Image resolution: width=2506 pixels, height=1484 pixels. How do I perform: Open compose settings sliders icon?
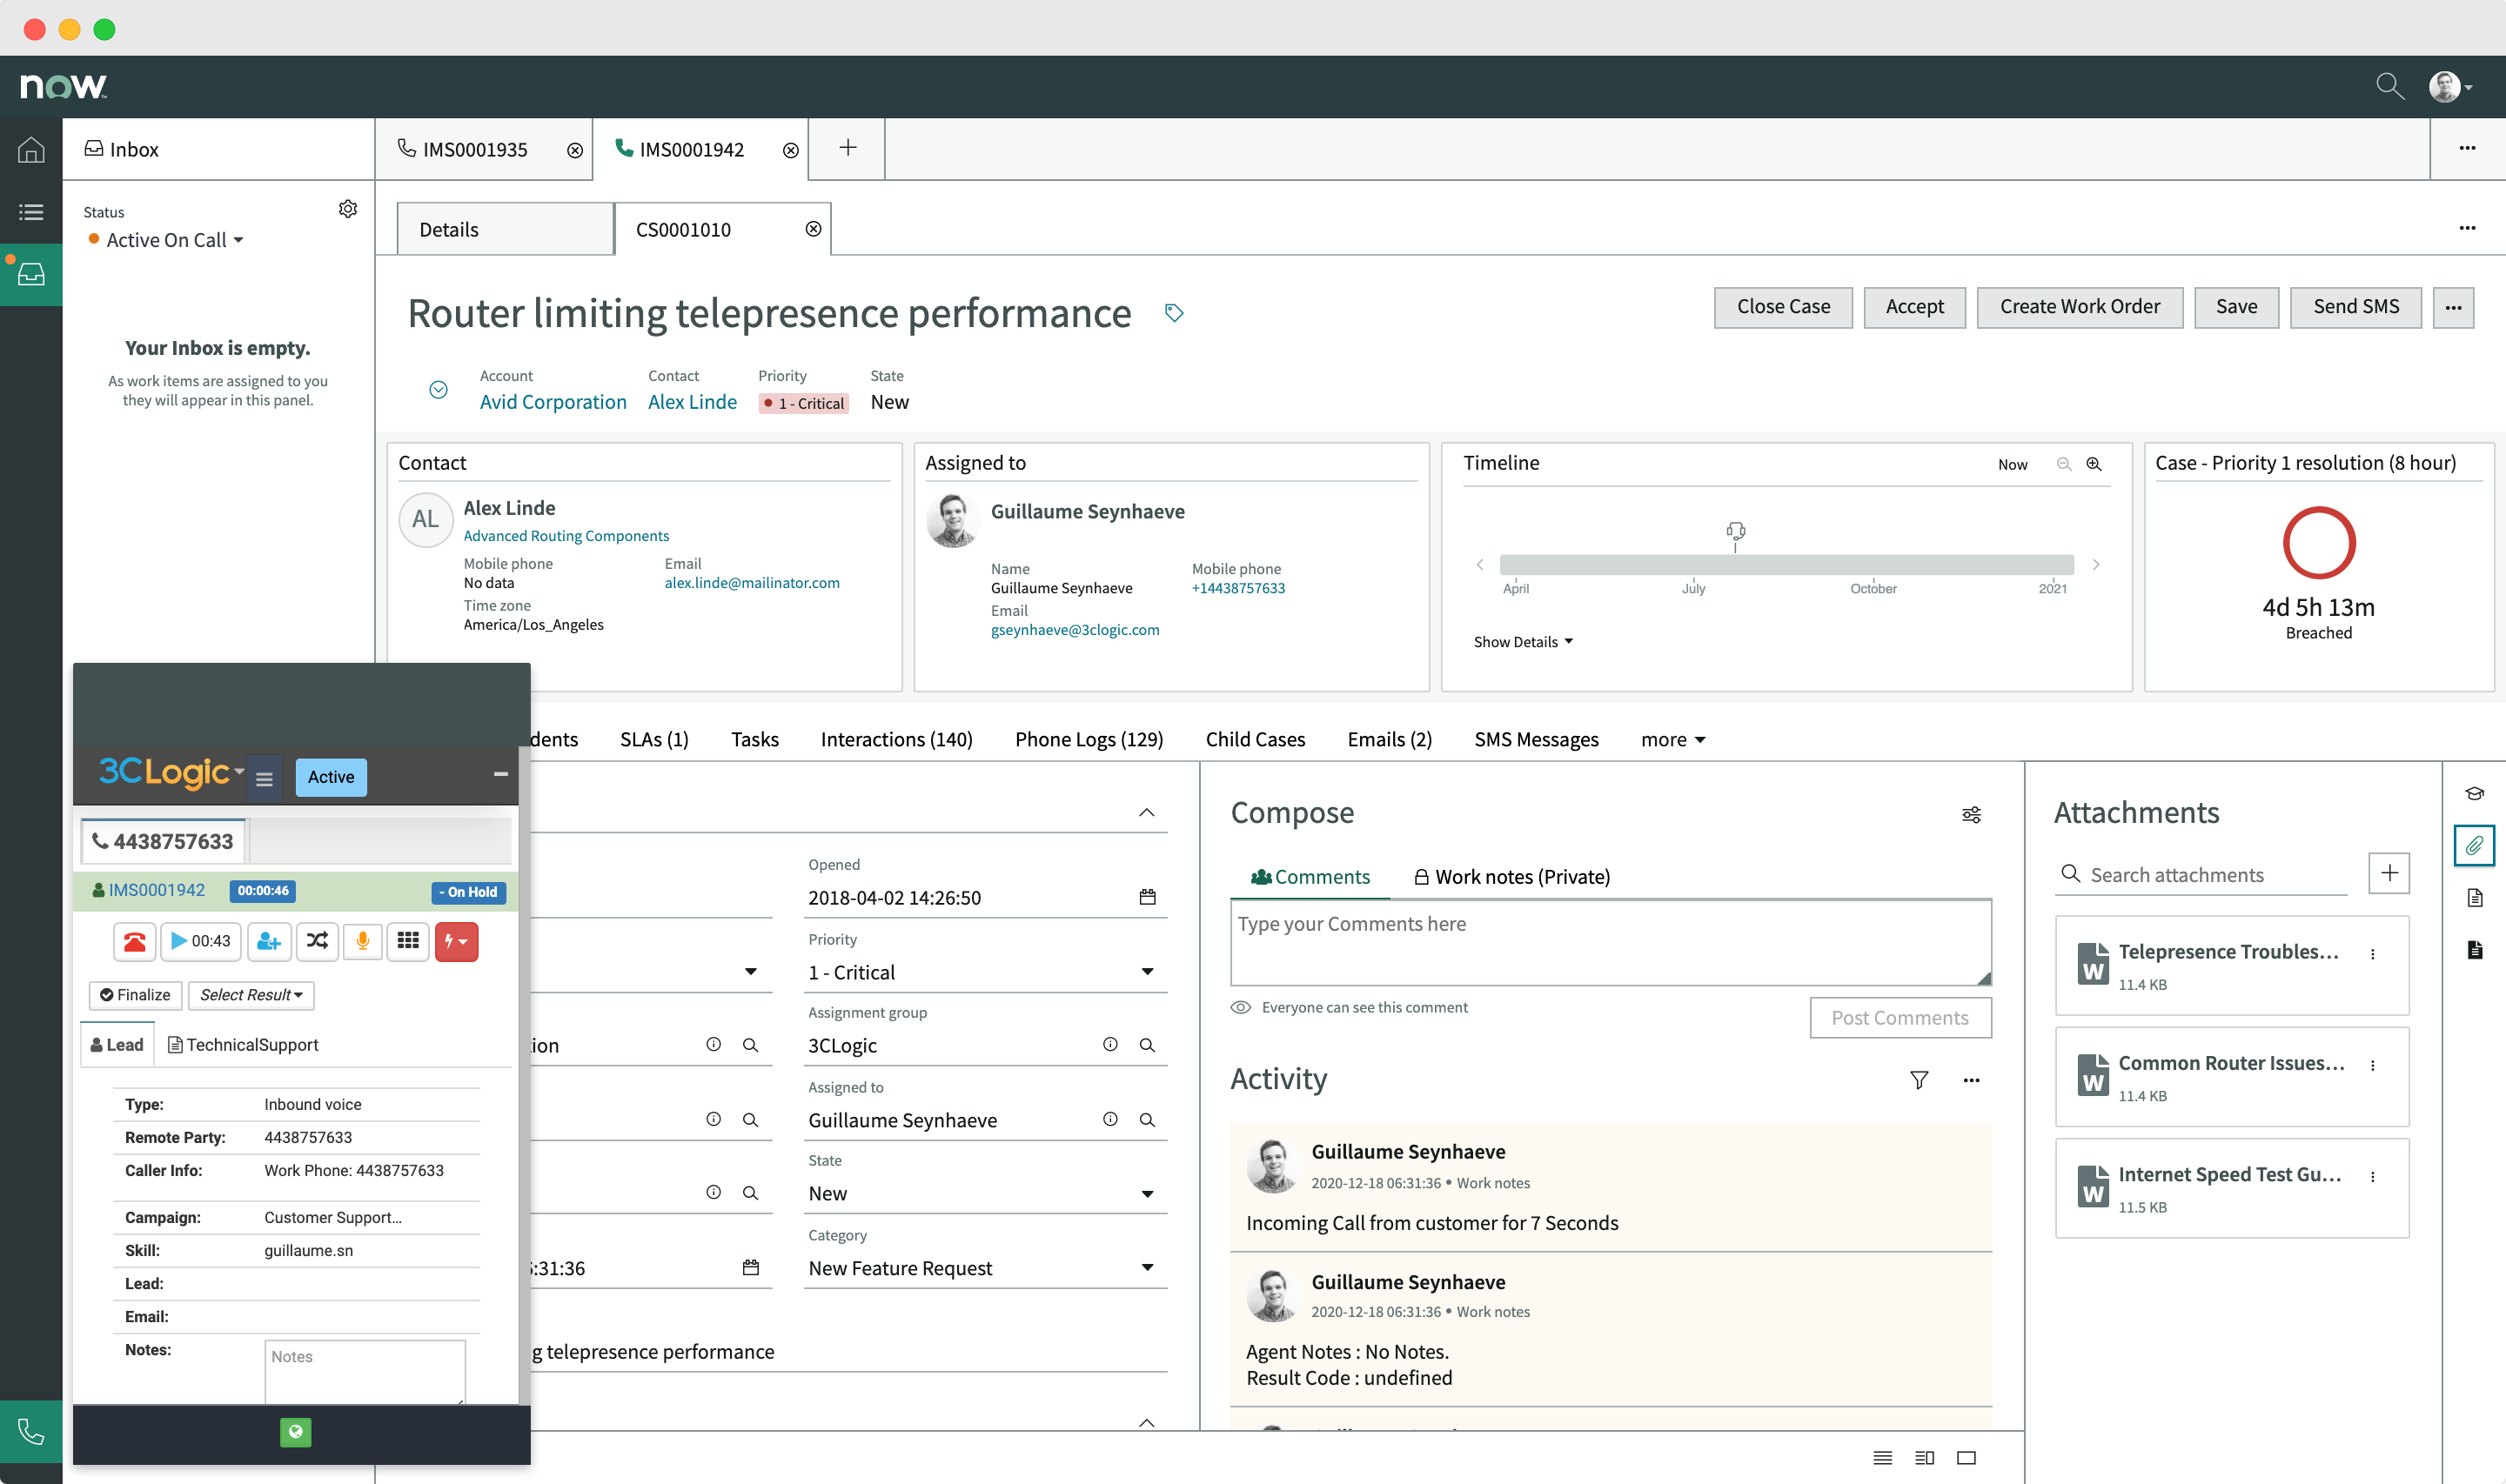(1971, 814)
